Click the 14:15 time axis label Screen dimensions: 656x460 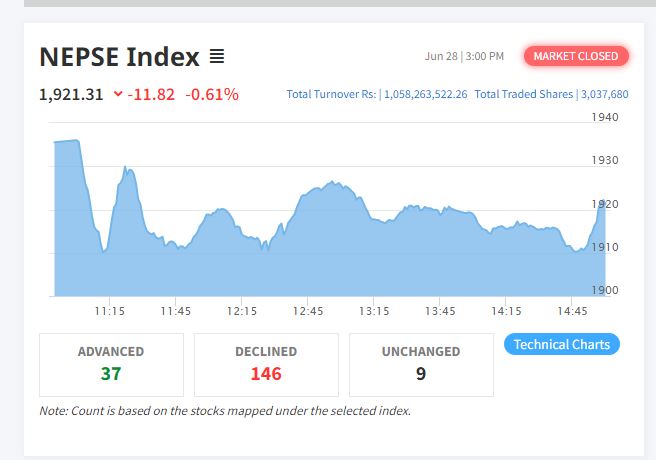tap(506, 311)
